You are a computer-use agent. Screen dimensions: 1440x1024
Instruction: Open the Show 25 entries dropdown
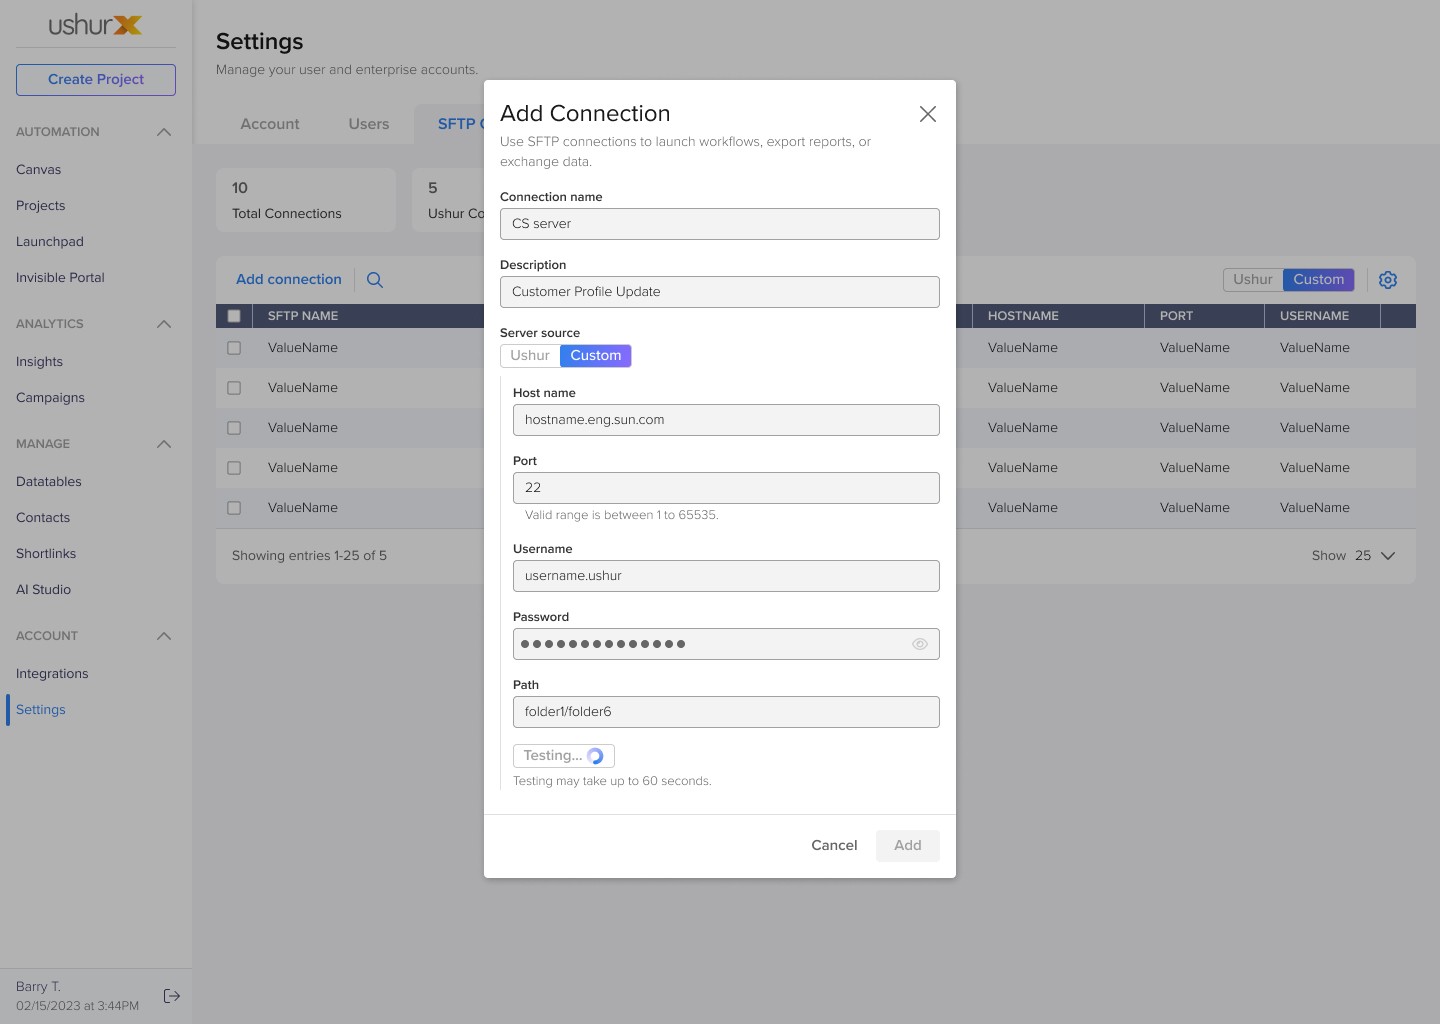pos(1354,556)
